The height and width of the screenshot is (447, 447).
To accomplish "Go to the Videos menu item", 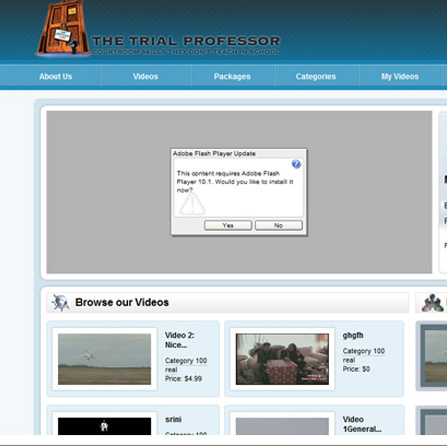I will [145, 76].
